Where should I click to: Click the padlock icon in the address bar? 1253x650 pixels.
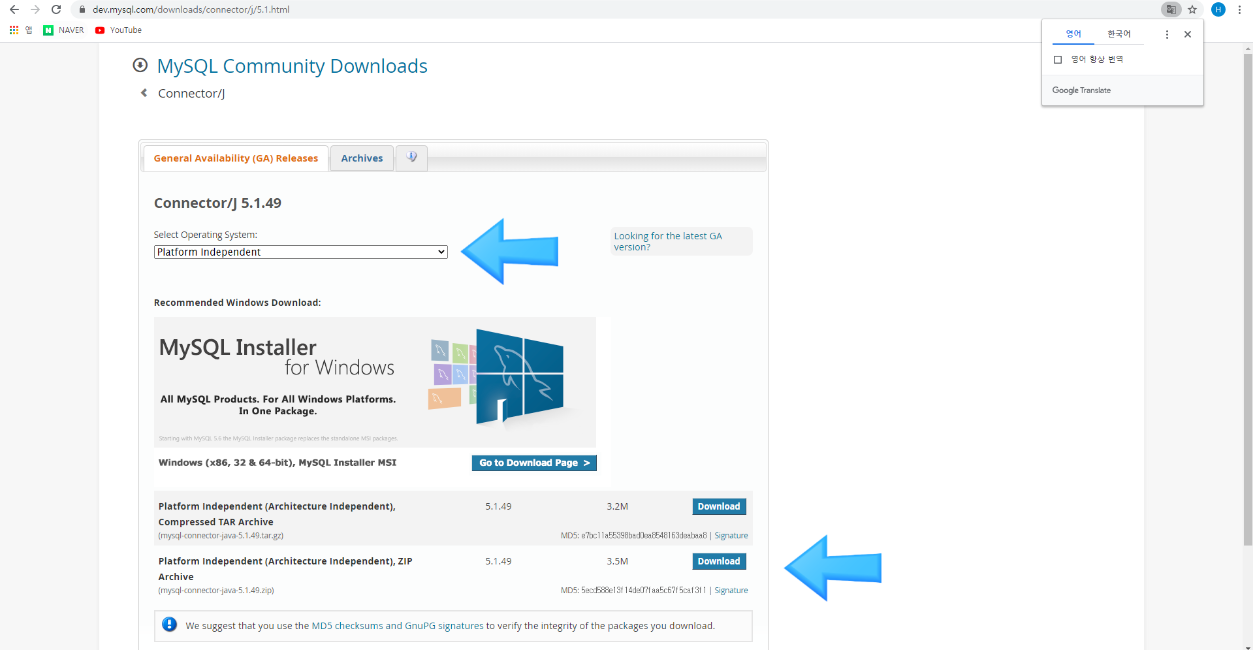tap(80, 9)
